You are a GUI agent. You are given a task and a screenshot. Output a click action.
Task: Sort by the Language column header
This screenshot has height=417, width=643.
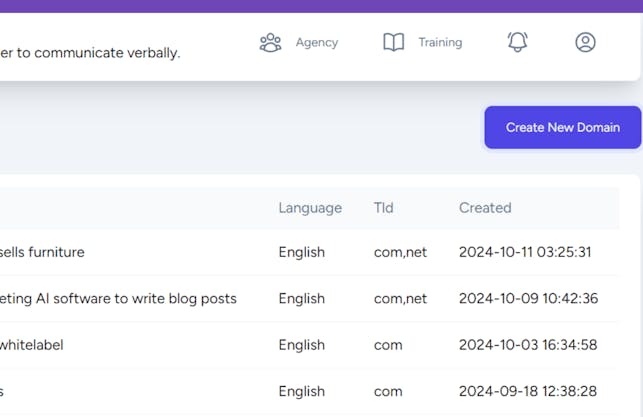pyautogui.click(x=310, y=208)
